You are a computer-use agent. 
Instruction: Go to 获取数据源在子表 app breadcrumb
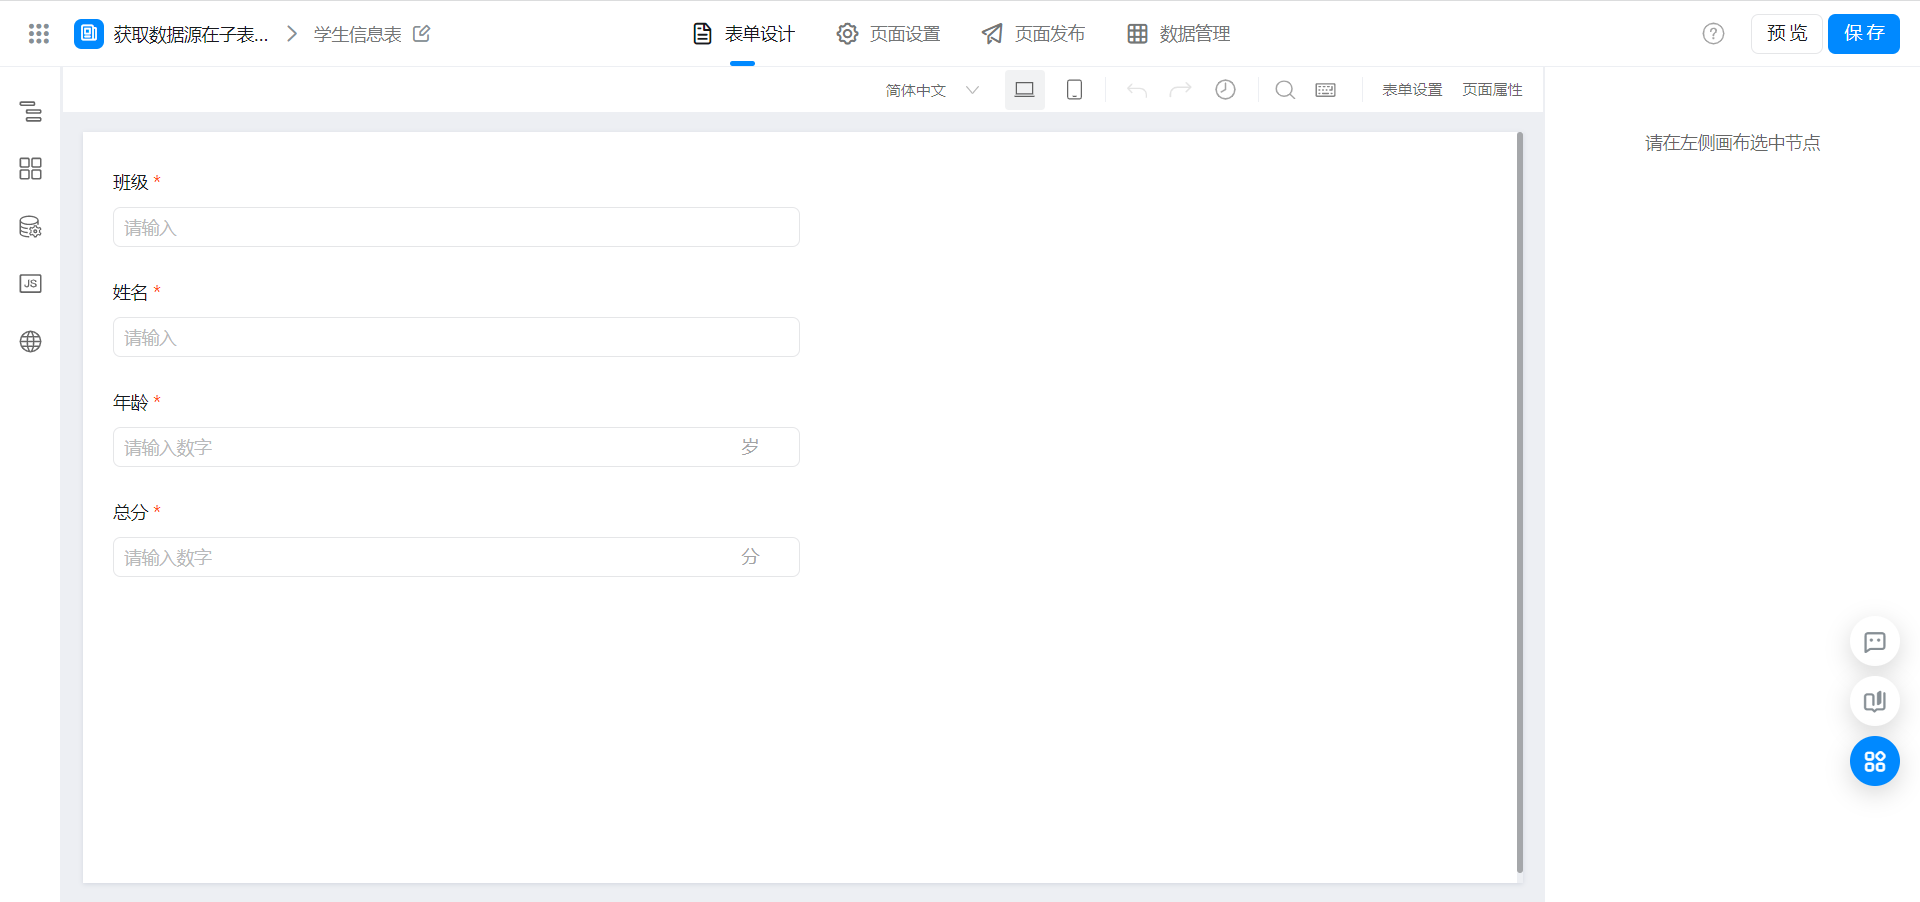pos(191,34)
